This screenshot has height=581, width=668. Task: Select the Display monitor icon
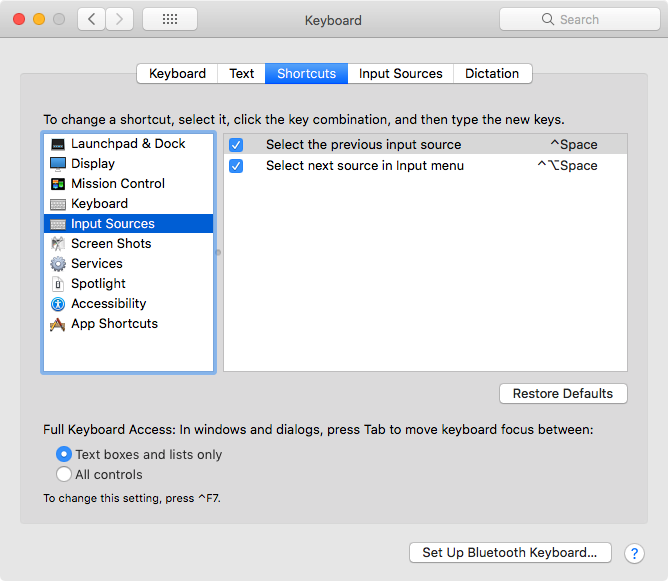coord(58,164)
